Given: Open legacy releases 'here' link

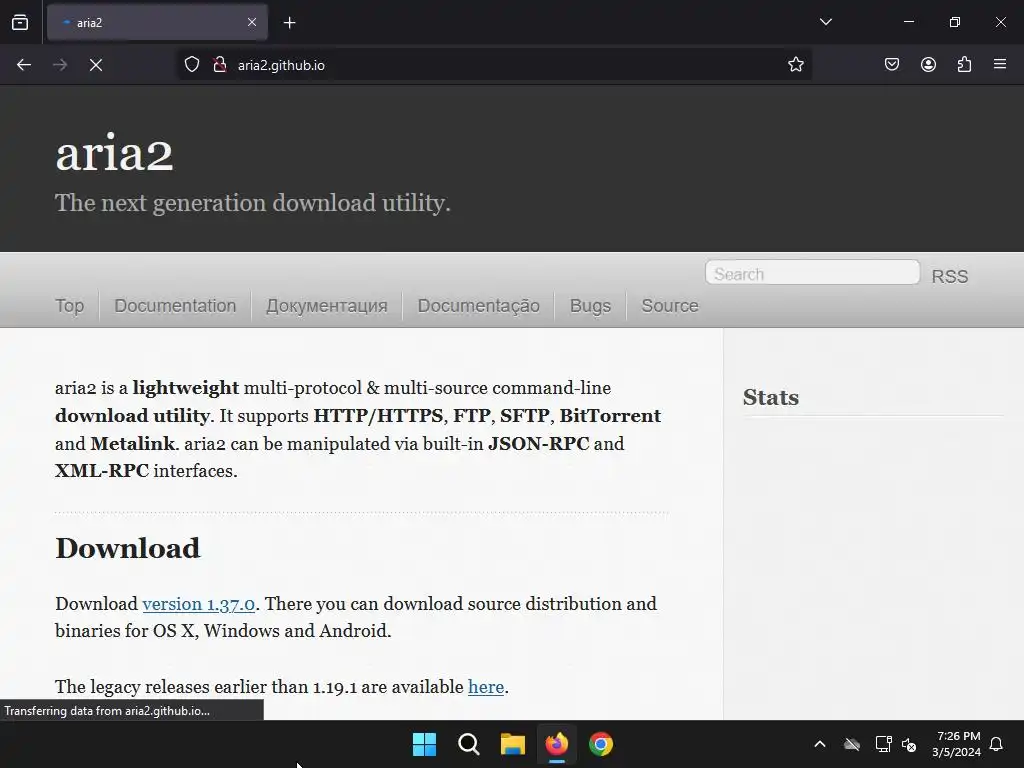Looking at the screenshot, I should pyautogui.click(x=486, y=687).
